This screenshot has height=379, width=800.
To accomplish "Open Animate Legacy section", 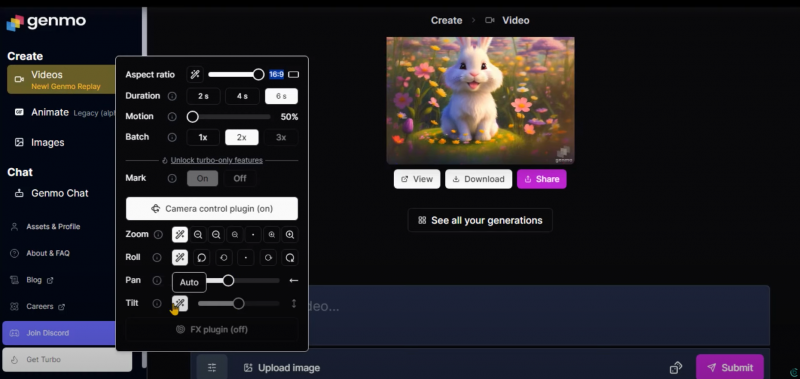I will (x=64, y=112).
